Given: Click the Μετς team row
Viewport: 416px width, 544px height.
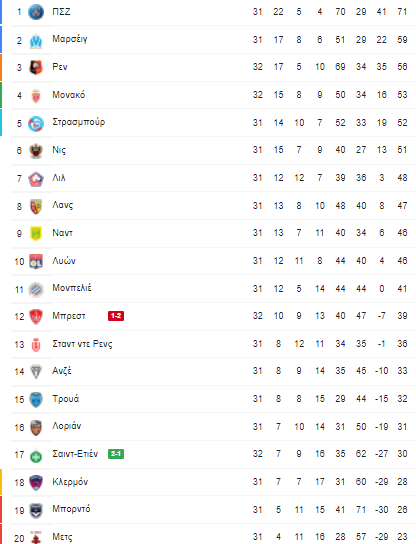Looking at the screenshot, I should (213, 536).
